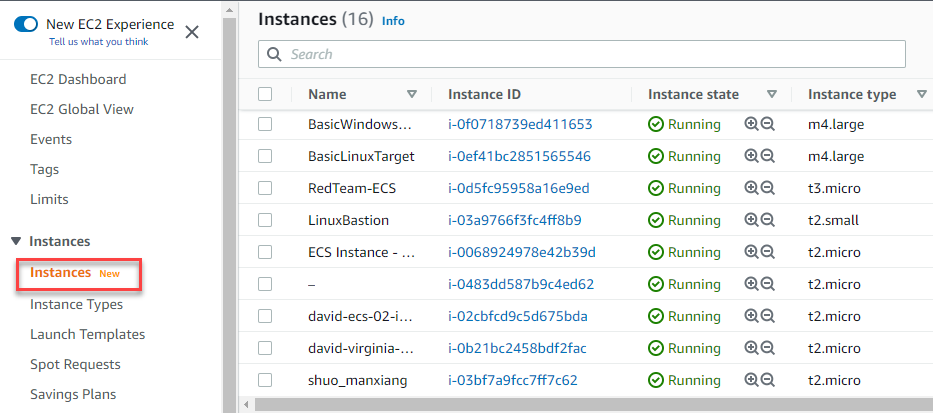Open the Instance state filter dropdown
This screenshot has width=933, height=413.
point(772,94)
